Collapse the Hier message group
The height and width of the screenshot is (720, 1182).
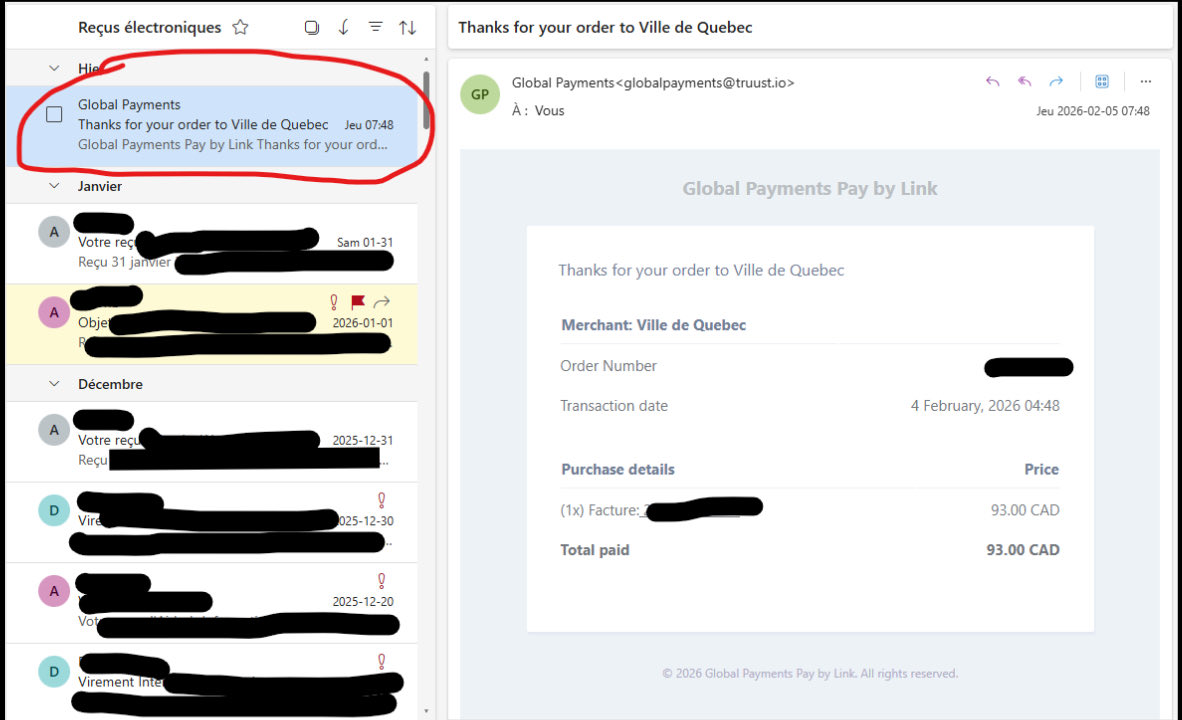click(54, 68)
